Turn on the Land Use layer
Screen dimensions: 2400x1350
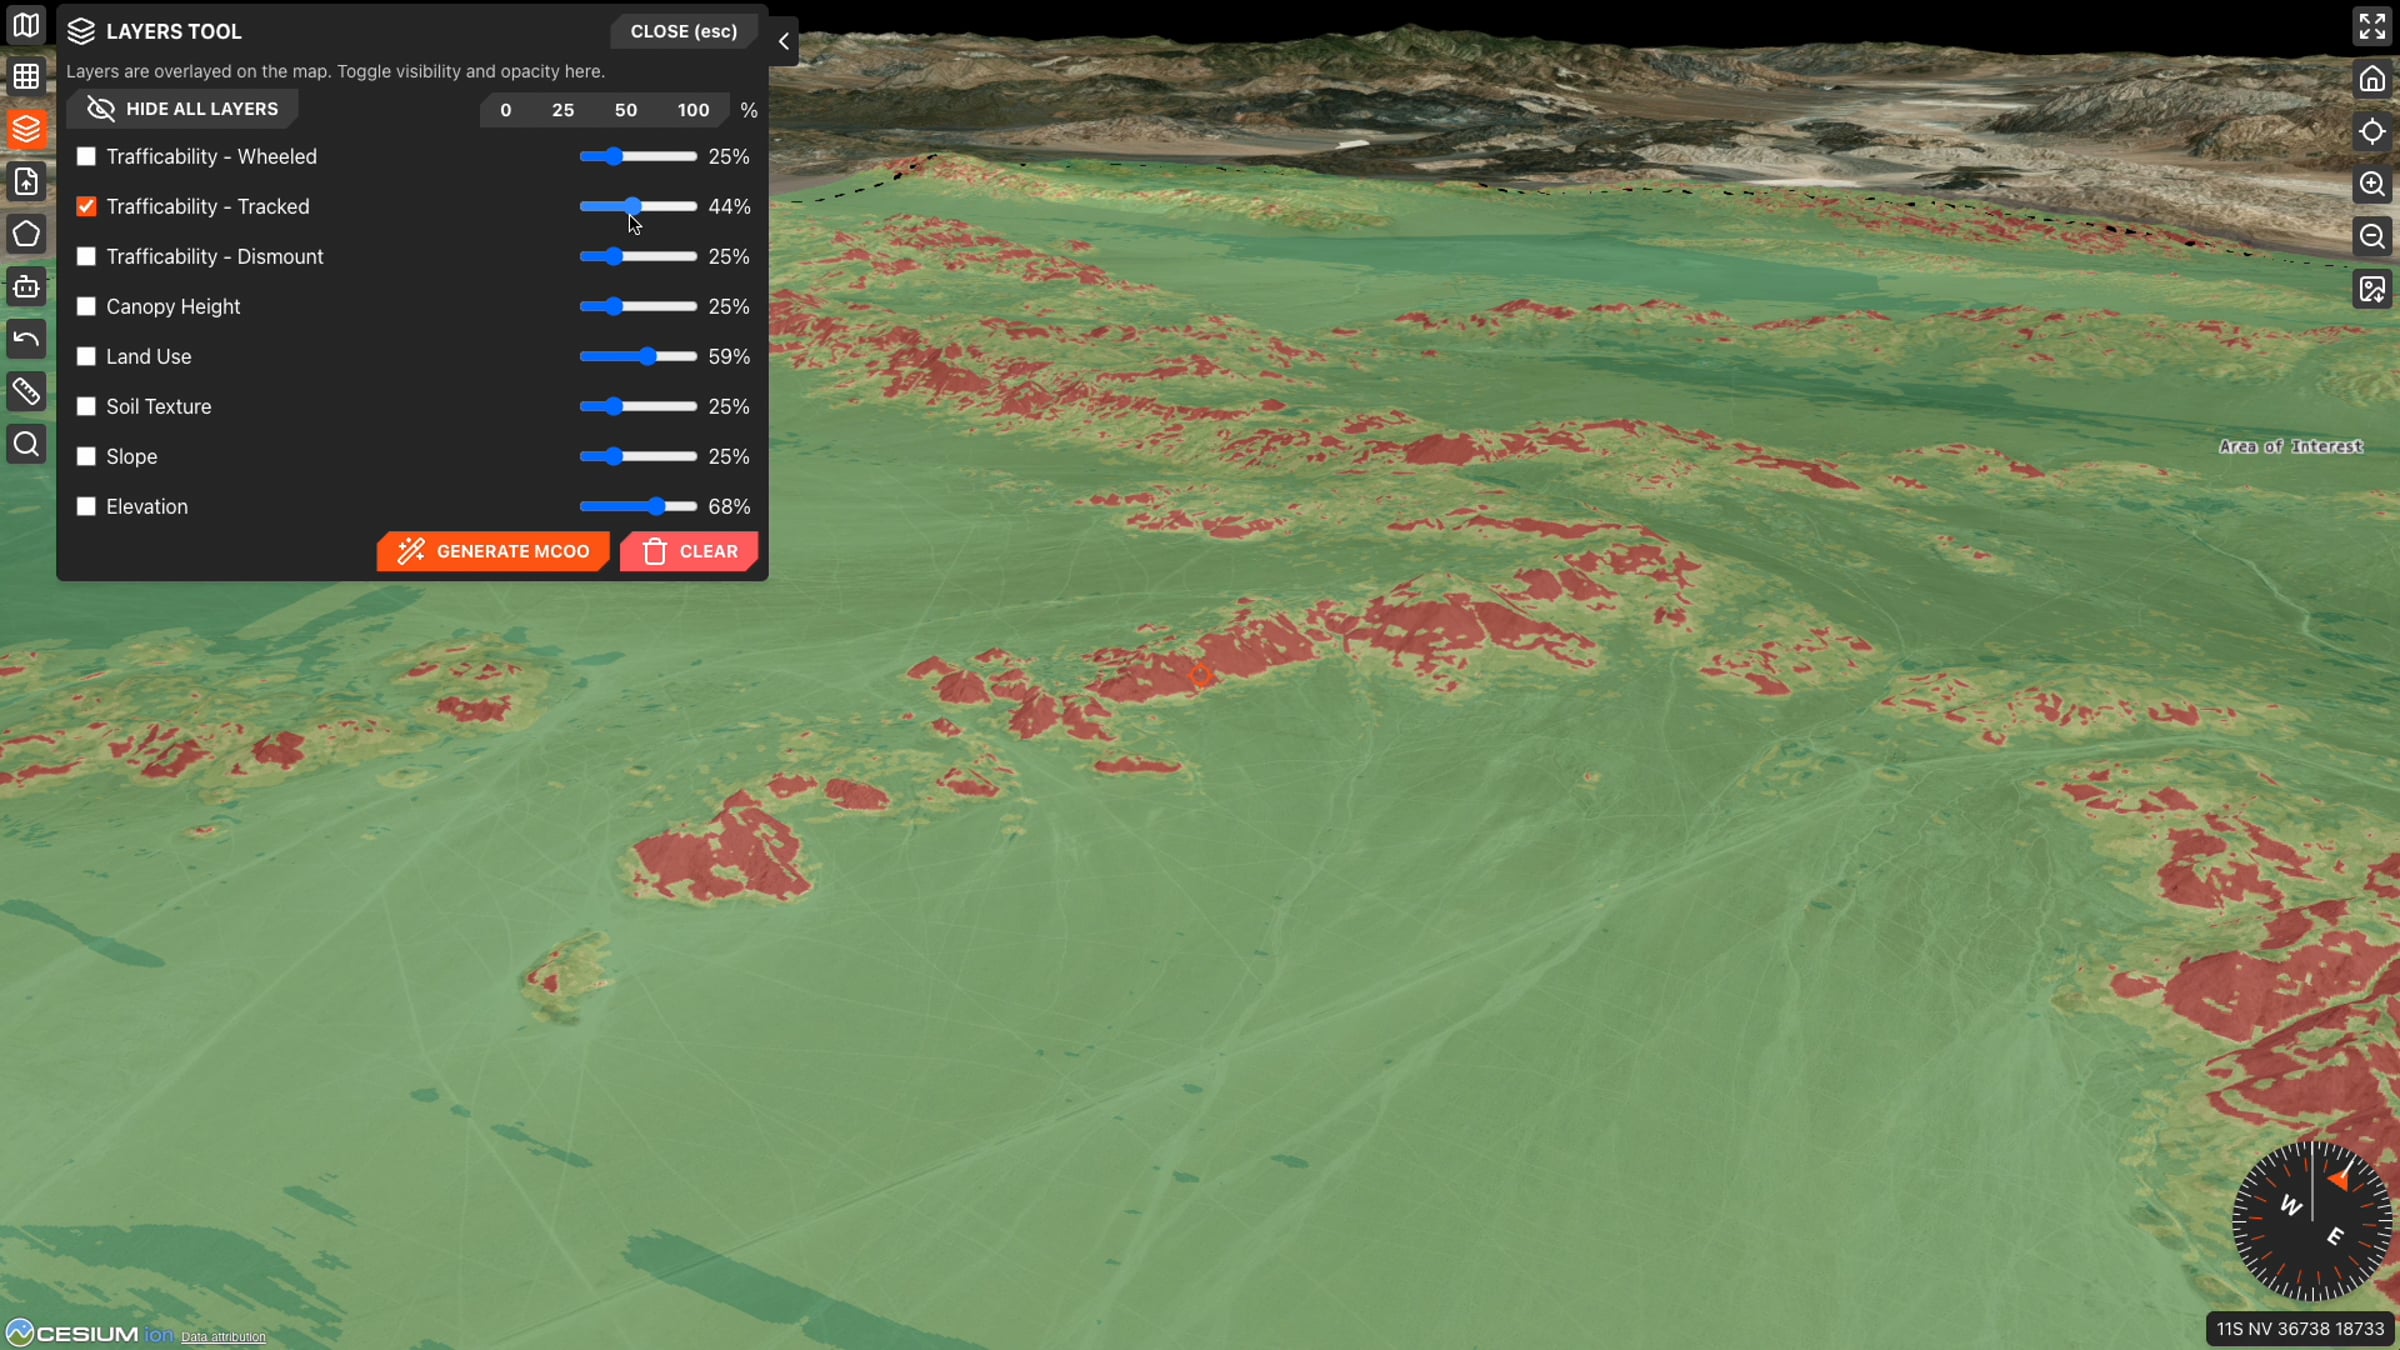click(87, 357)
